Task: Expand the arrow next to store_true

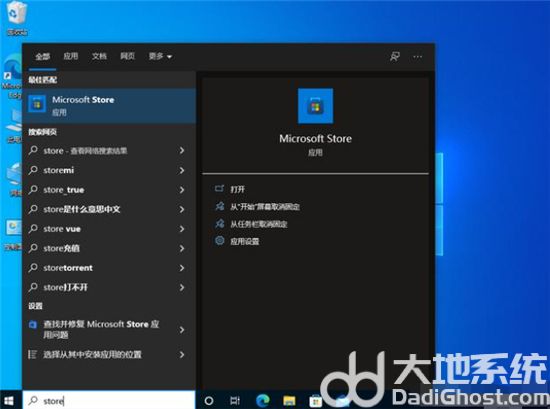Action: pos(182,190)
